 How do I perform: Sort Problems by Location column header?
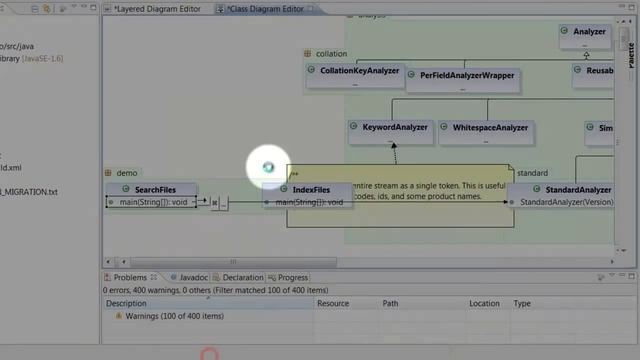point(487,303)
